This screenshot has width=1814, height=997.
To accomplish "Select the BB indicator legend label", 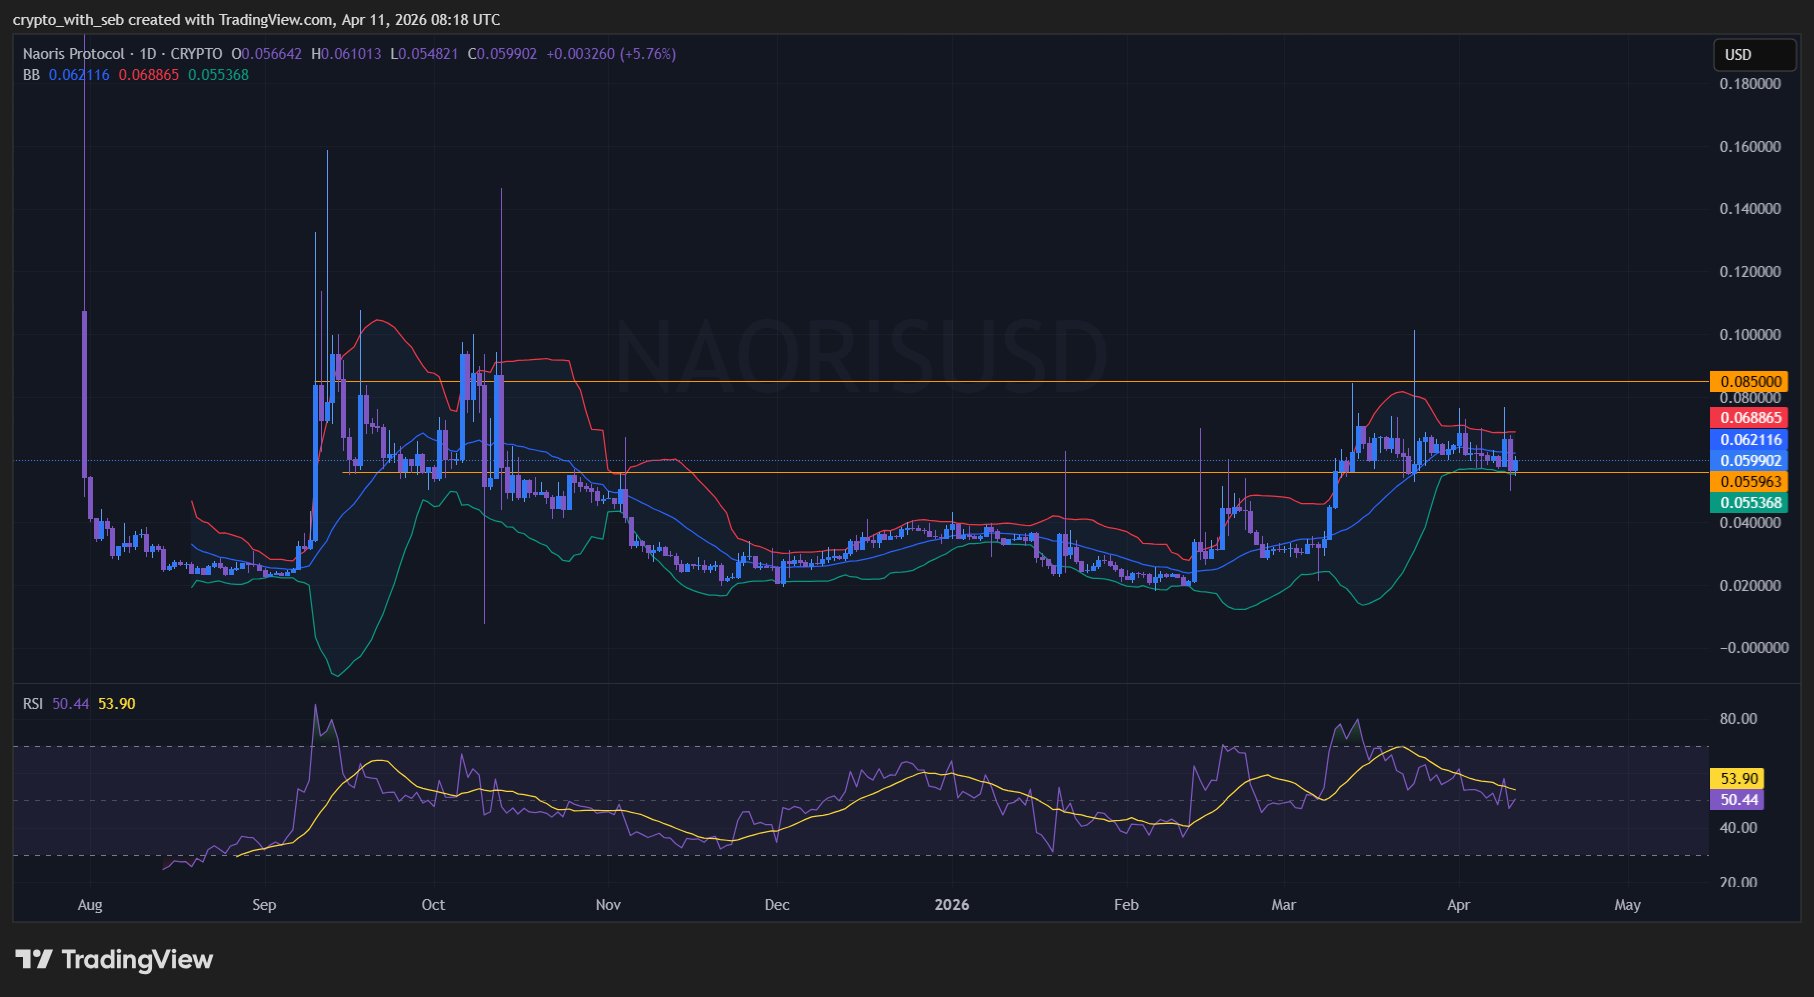I will coord(31,75).
